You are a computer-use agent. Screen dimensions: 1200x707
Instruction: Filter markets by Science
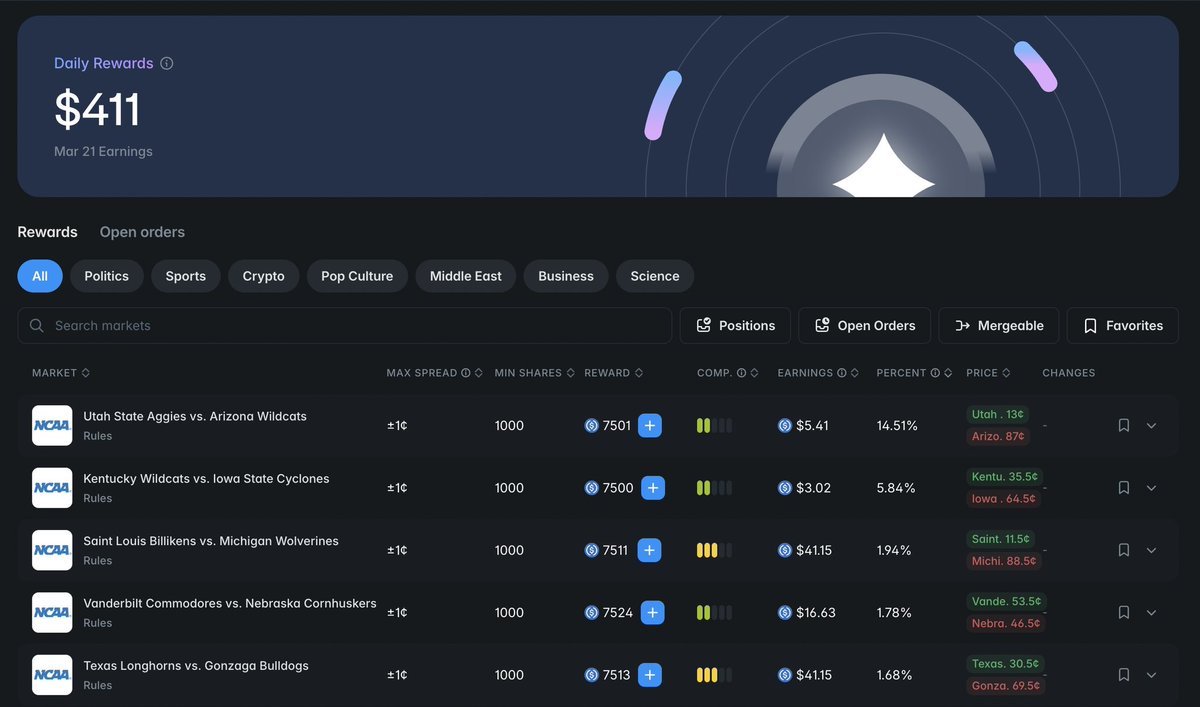pyautogui.click(x=655, y=276)
